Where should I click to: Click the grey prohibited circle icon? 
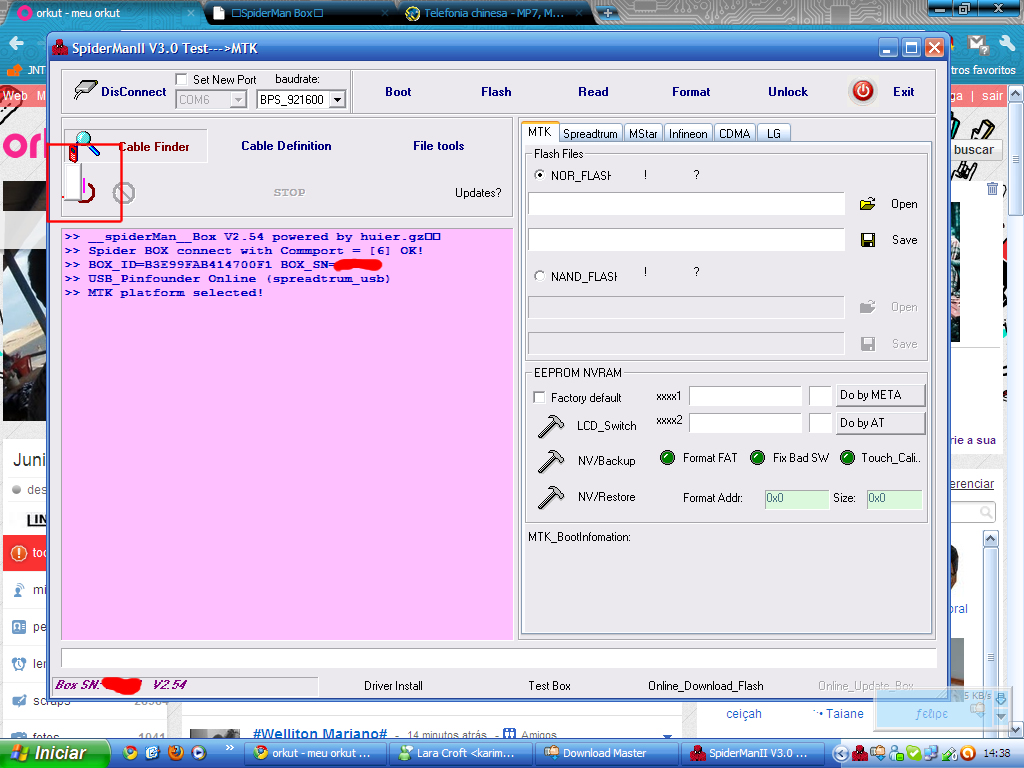(123, 193)
